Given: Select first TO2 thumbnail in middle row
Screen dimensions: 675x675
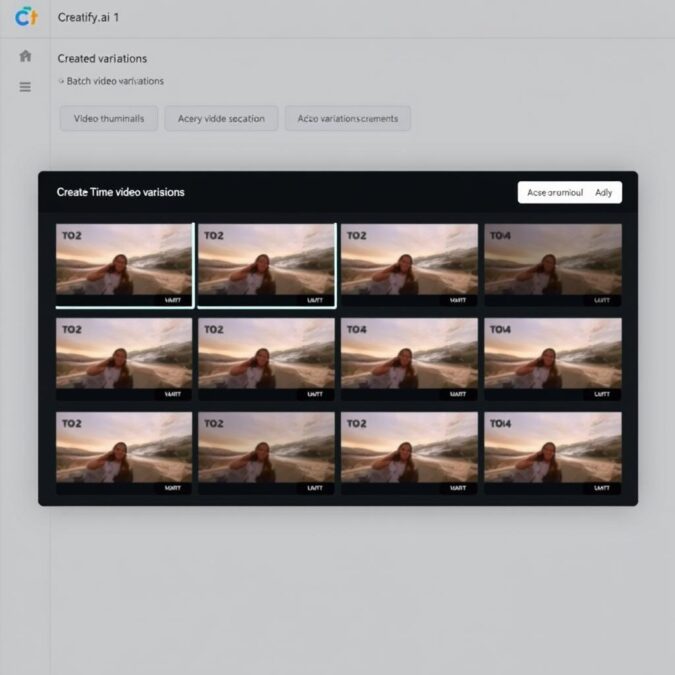Looking at the screenshot, I should click(x=124, y=359).
